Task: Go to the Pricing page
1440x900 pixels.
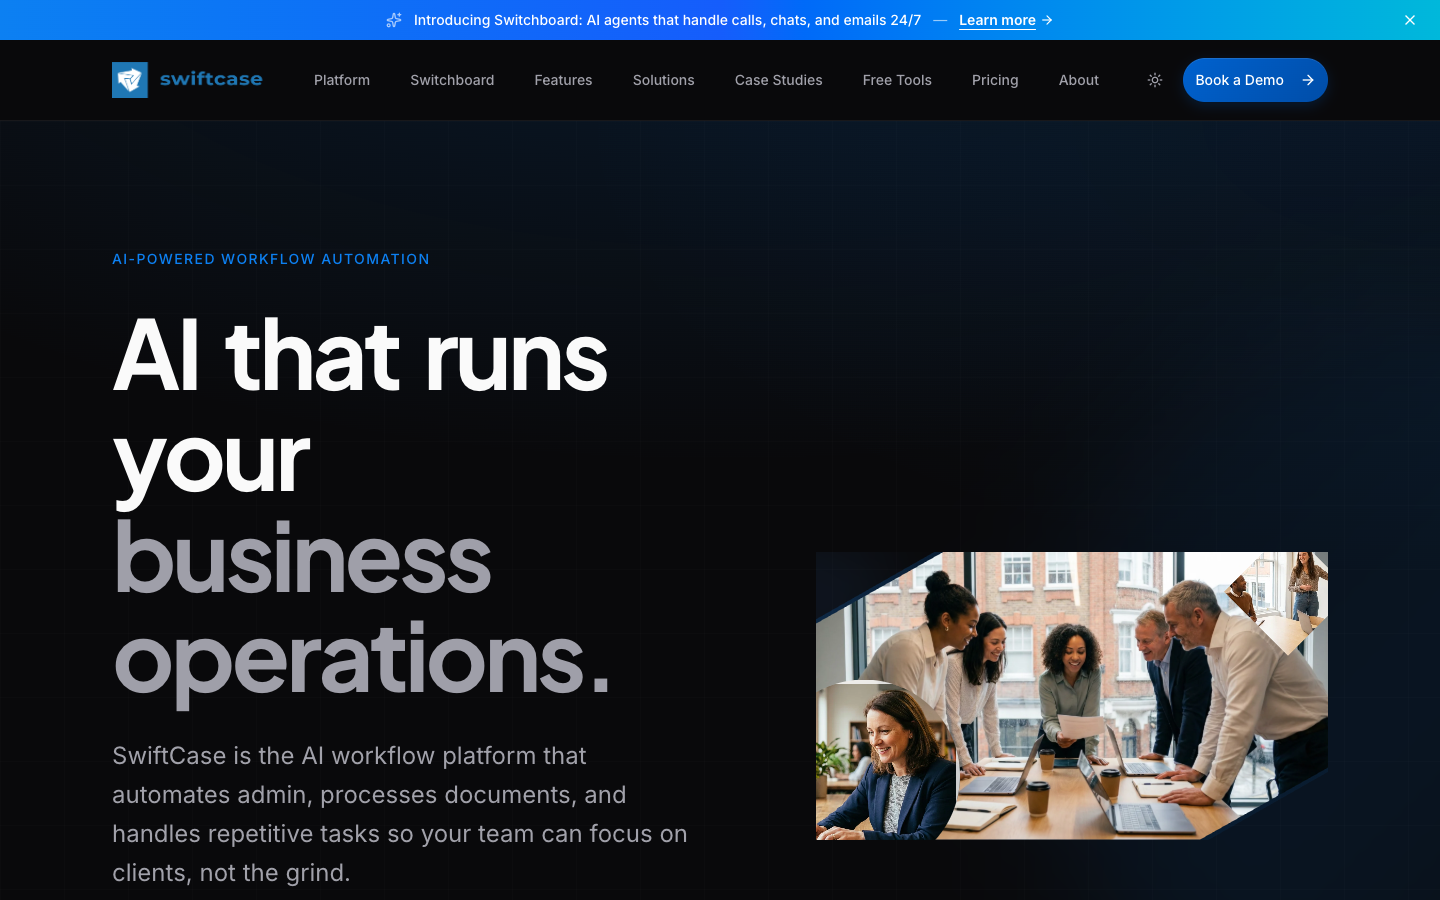Action: tap(995, 80)
